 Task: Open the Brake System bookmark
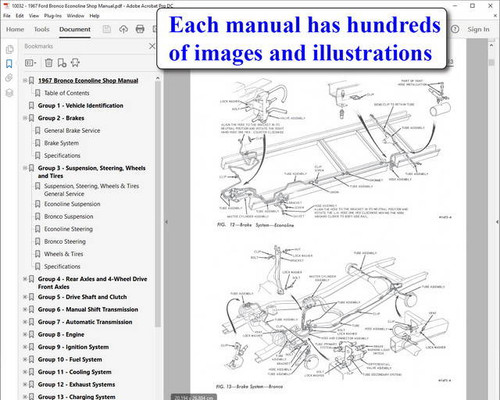point(62,143)
